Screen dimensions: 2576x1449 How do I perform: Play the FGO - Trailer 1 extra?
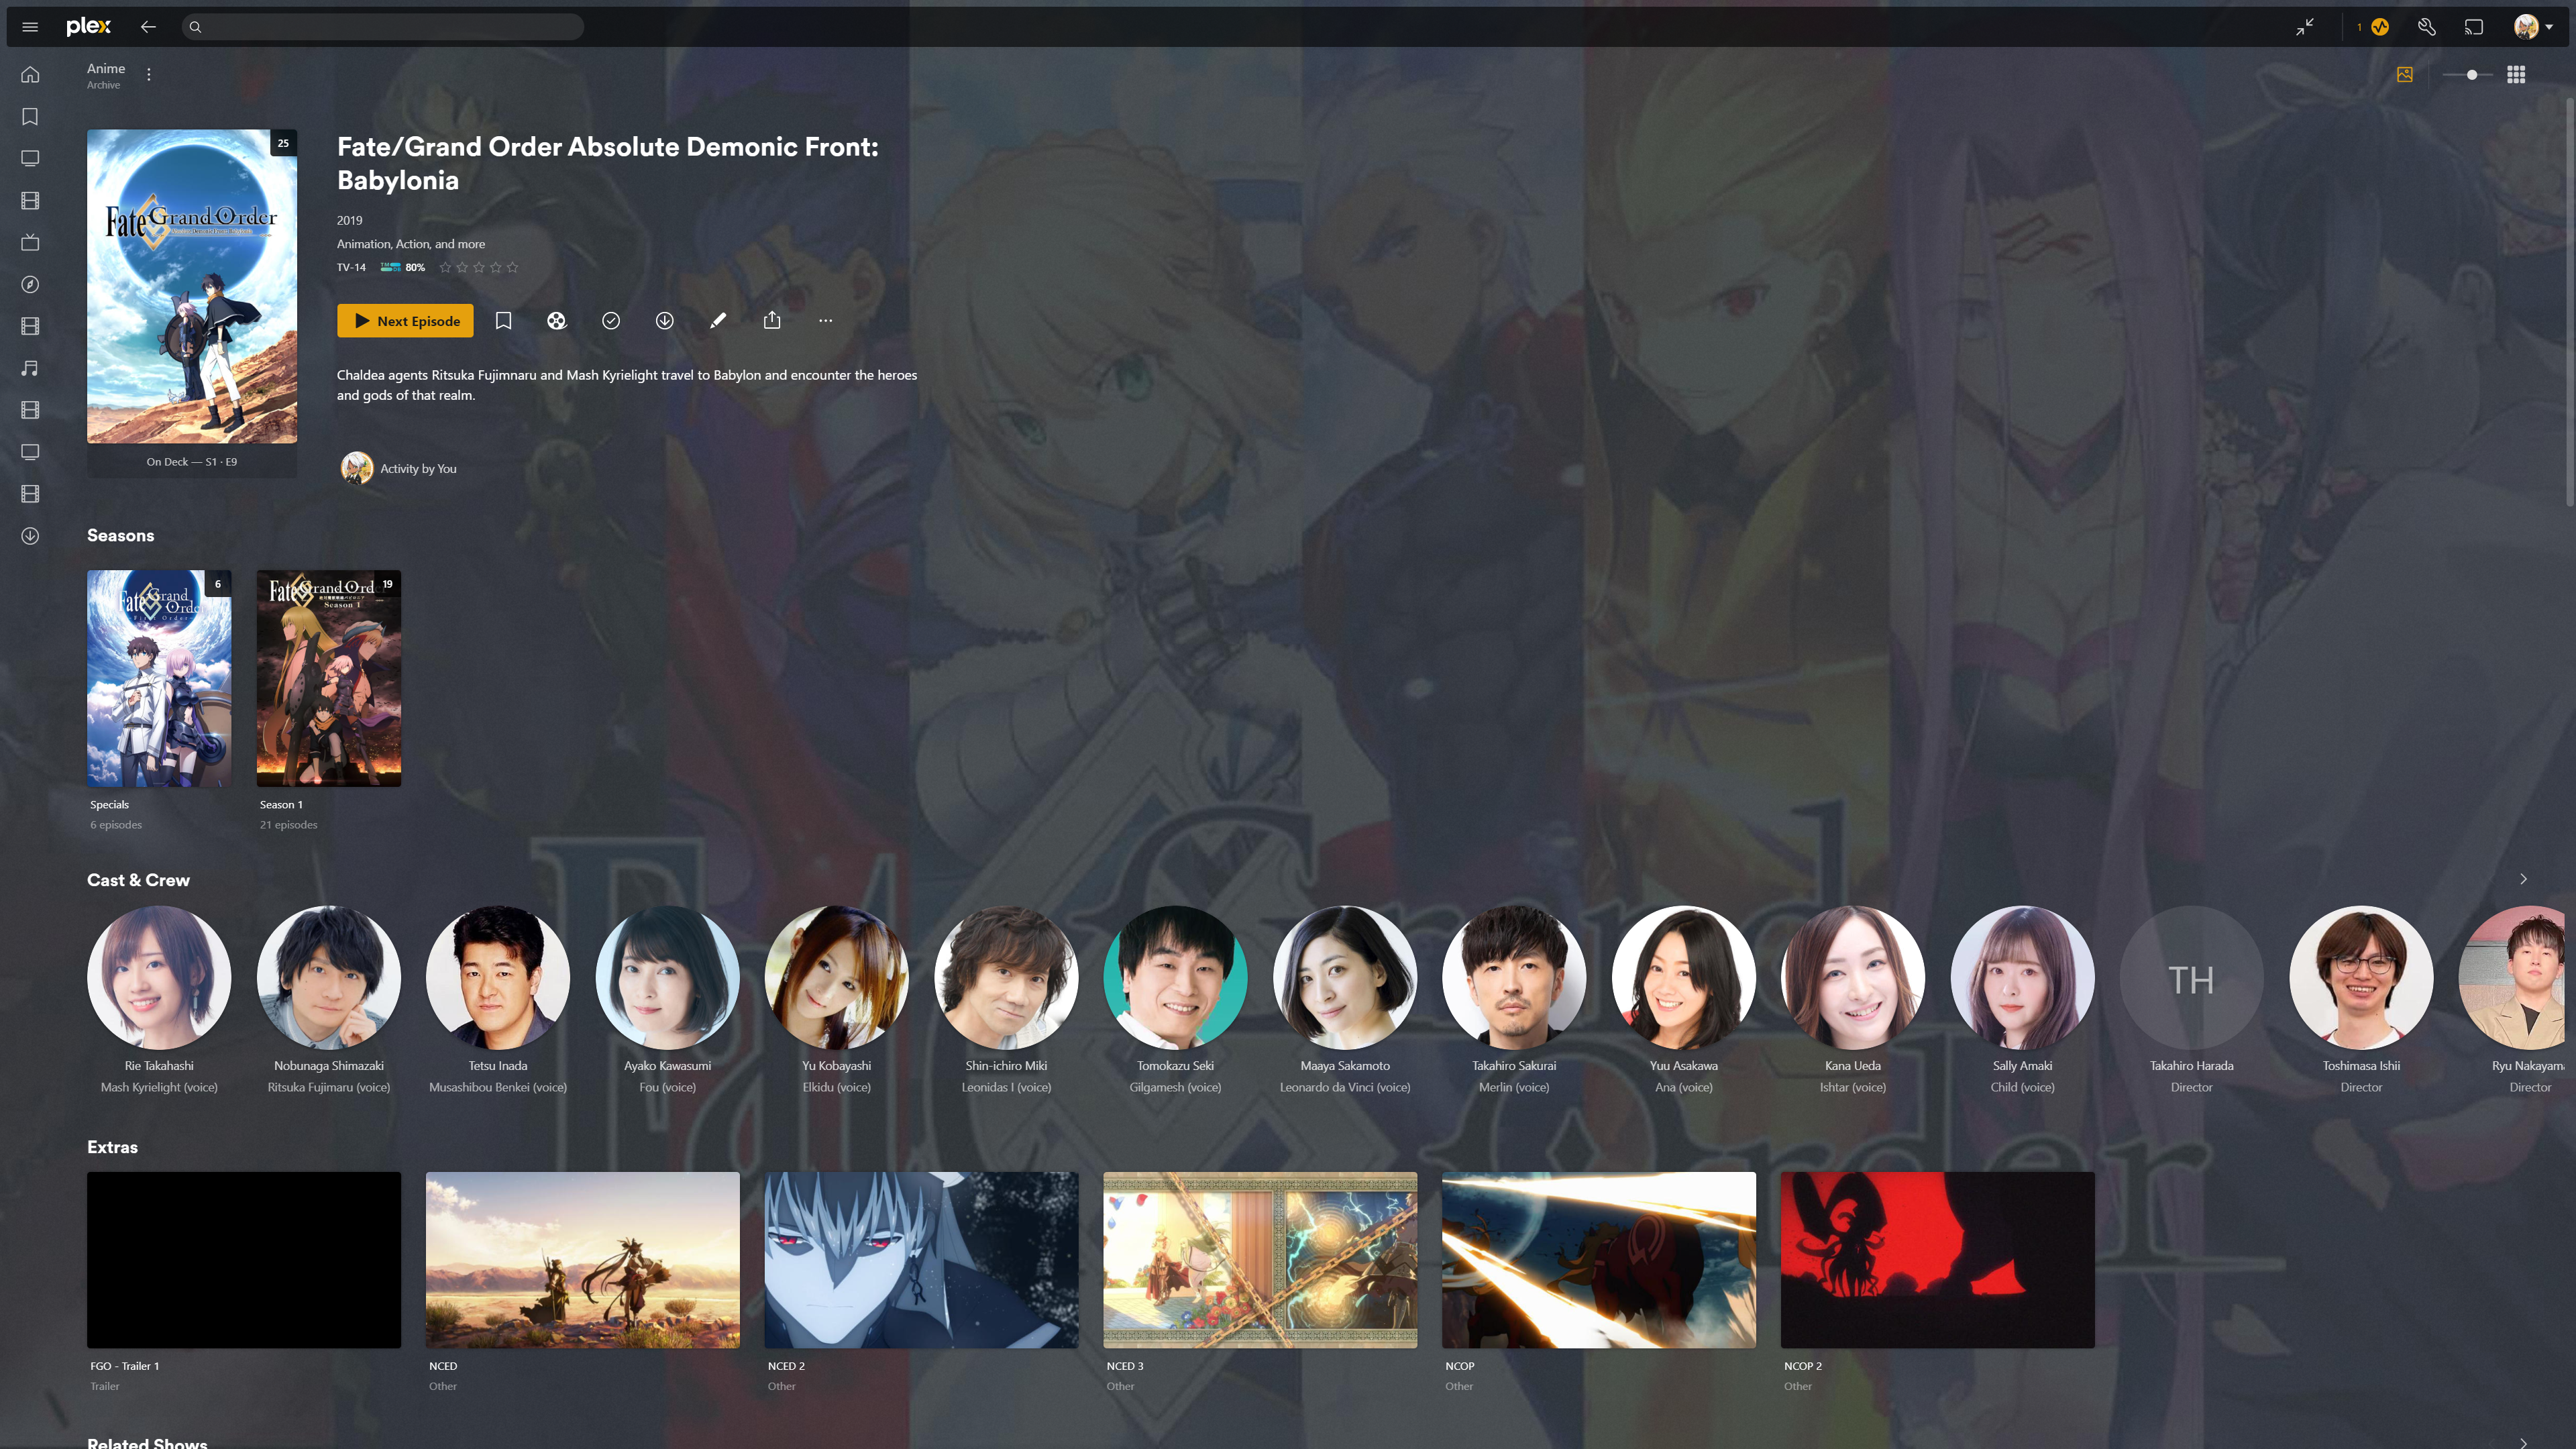244,1260
